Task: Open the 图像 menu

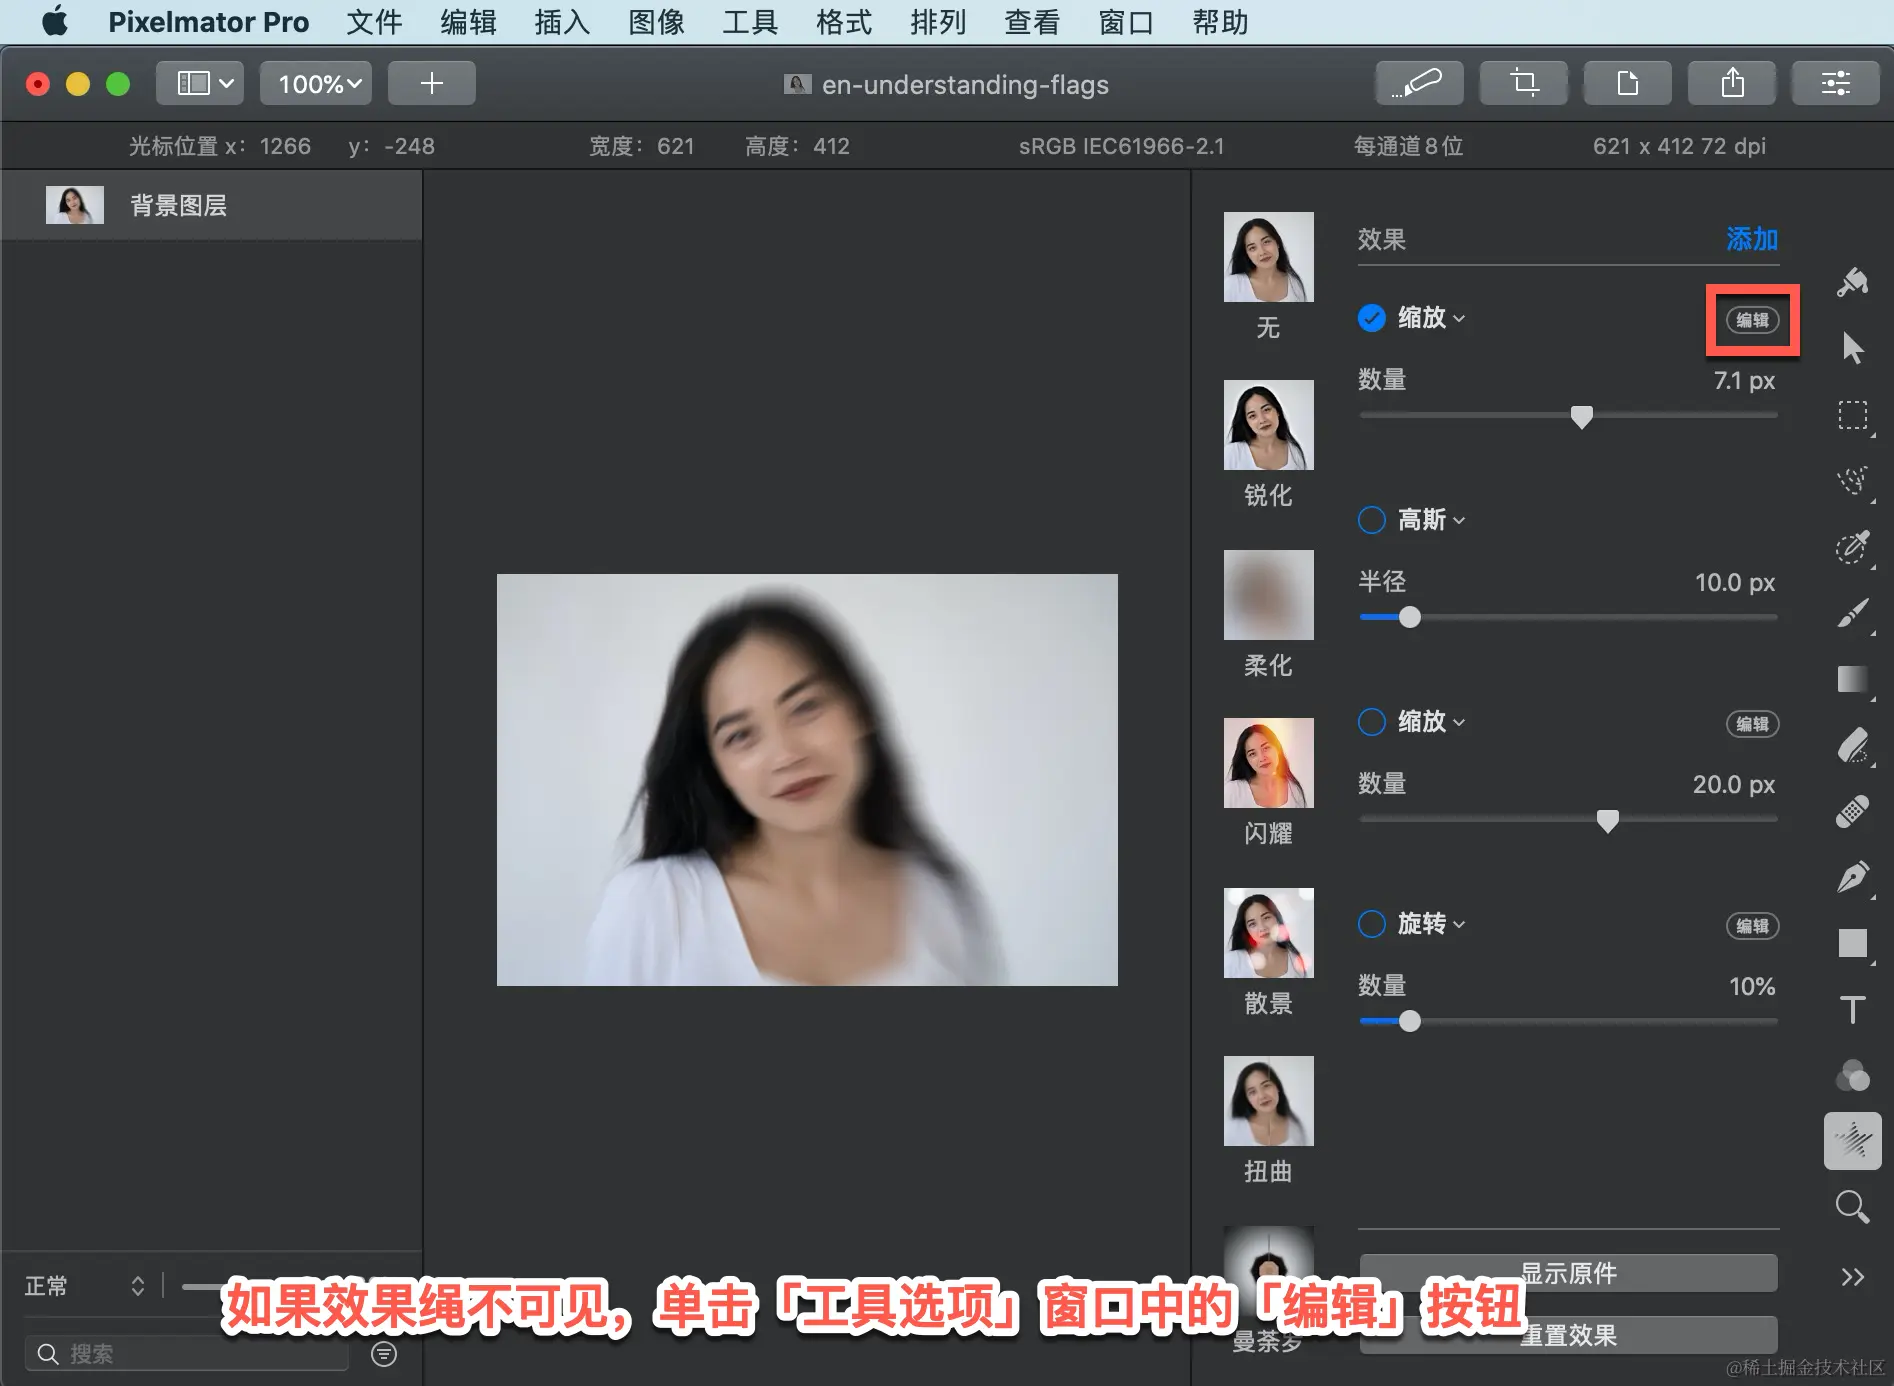Action: (x=656, y=22)
